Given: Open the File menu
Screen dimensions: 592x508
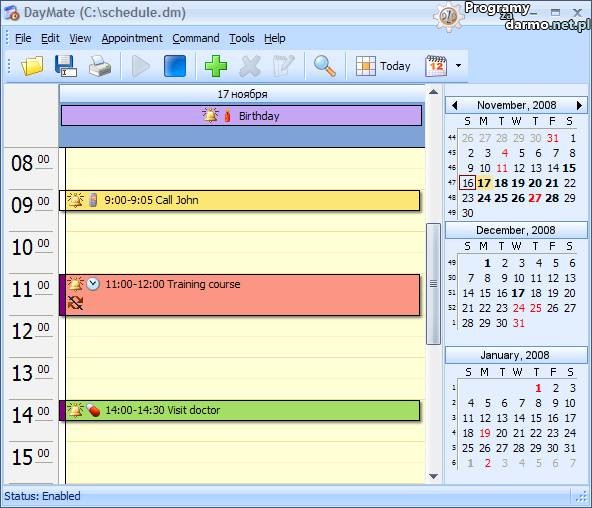Looking at the screenshot, I should [x=23, y=38].
